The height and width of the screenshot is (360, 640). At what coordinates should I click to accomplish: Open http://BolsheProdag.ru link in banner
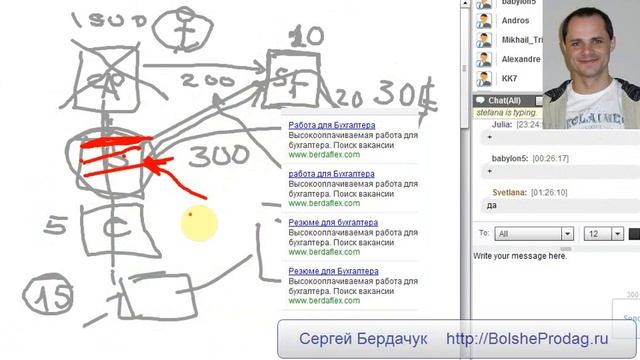point(527,338)
